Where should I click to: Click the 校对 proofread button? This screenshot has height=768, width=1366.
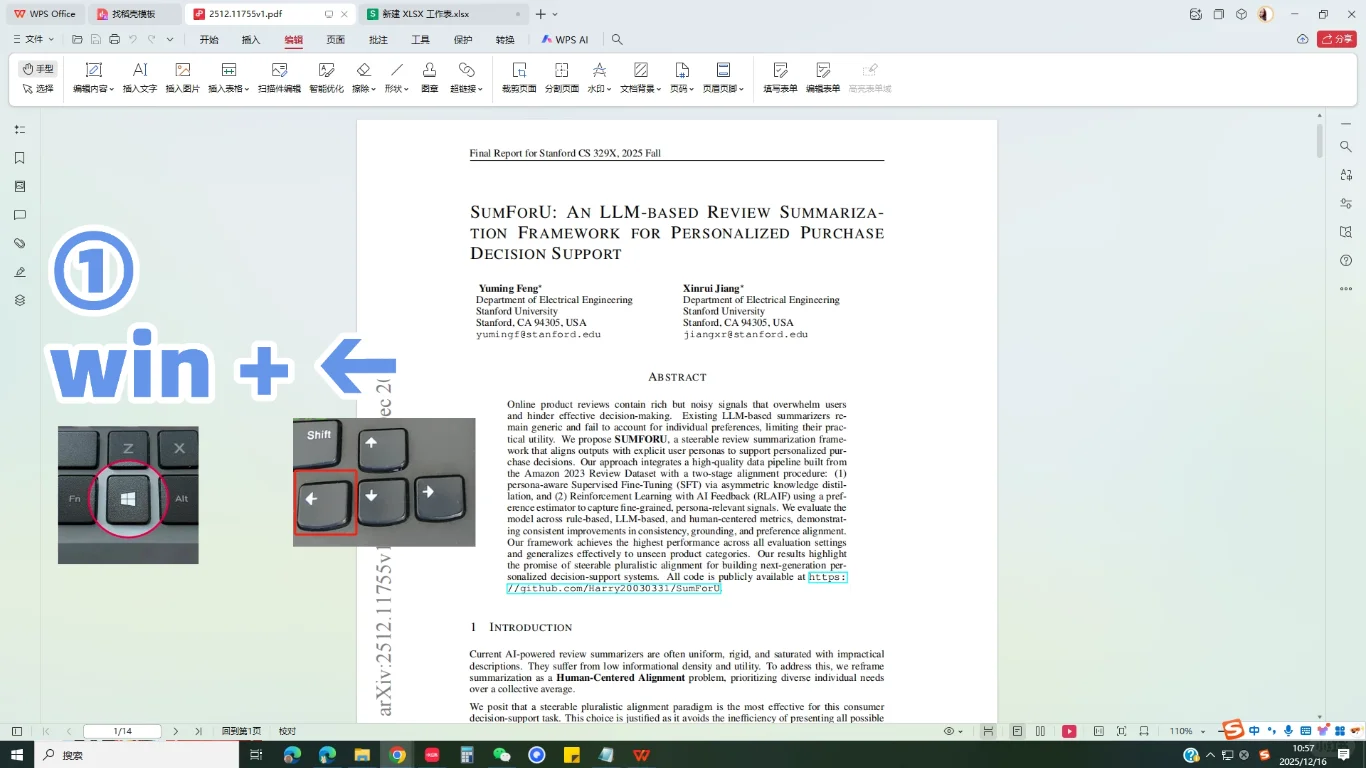click(x=287, y=731)
